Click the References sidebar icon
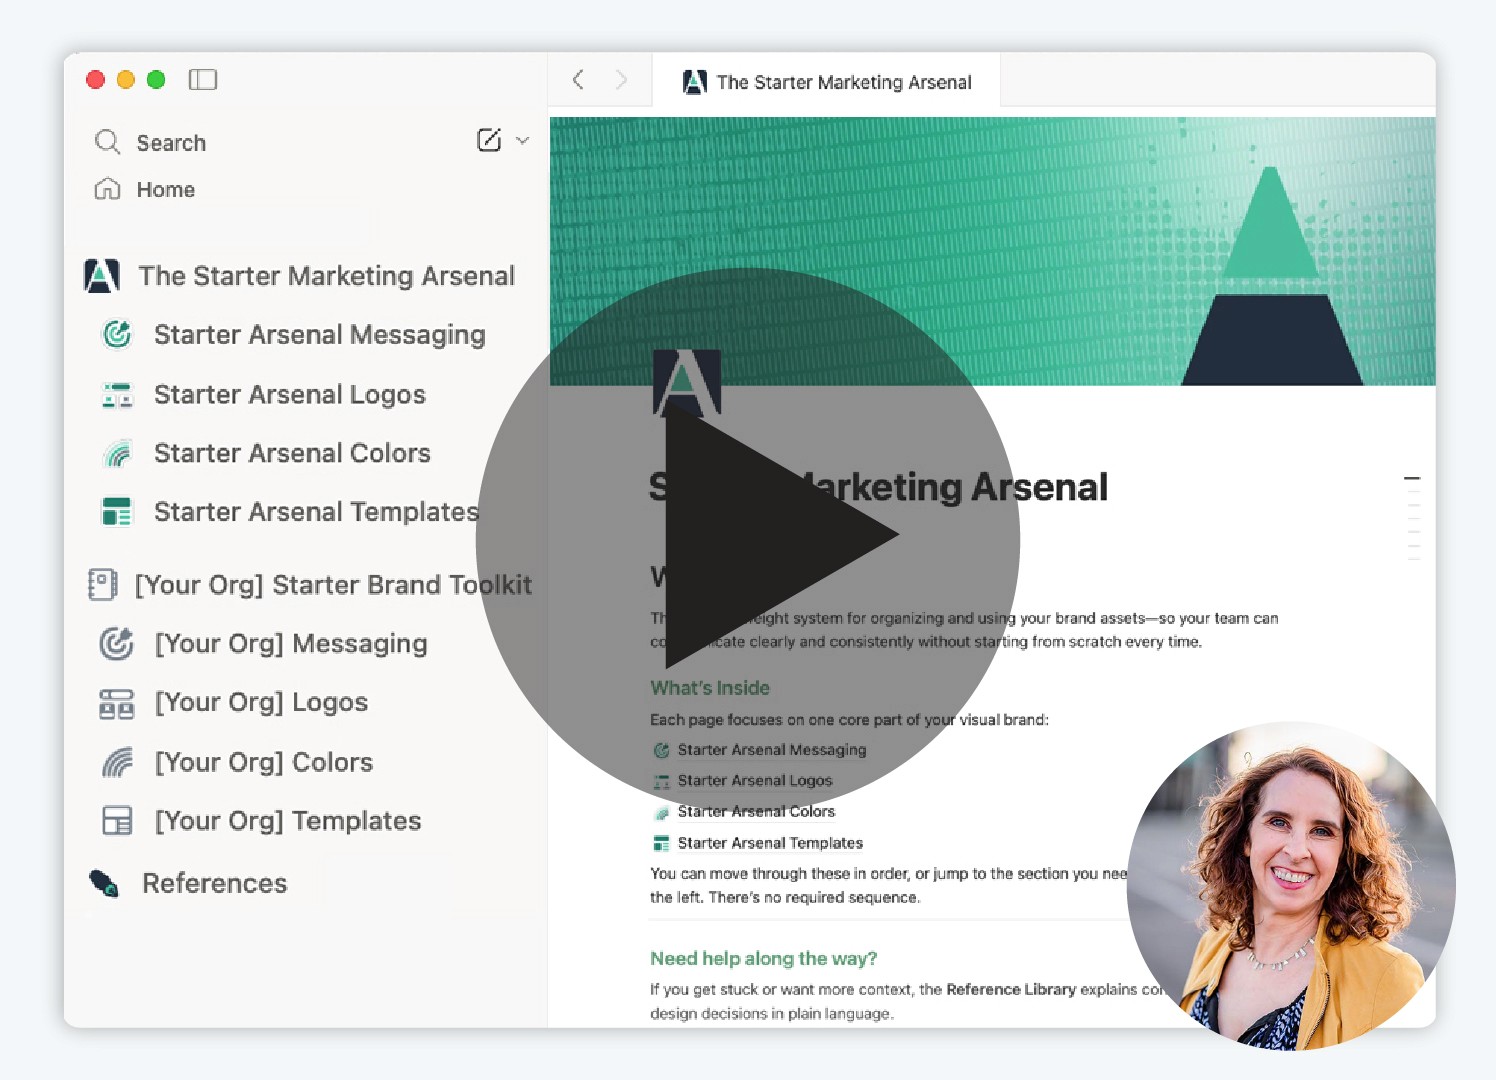Screen dimensions: 1496x1080 point(104,883)
